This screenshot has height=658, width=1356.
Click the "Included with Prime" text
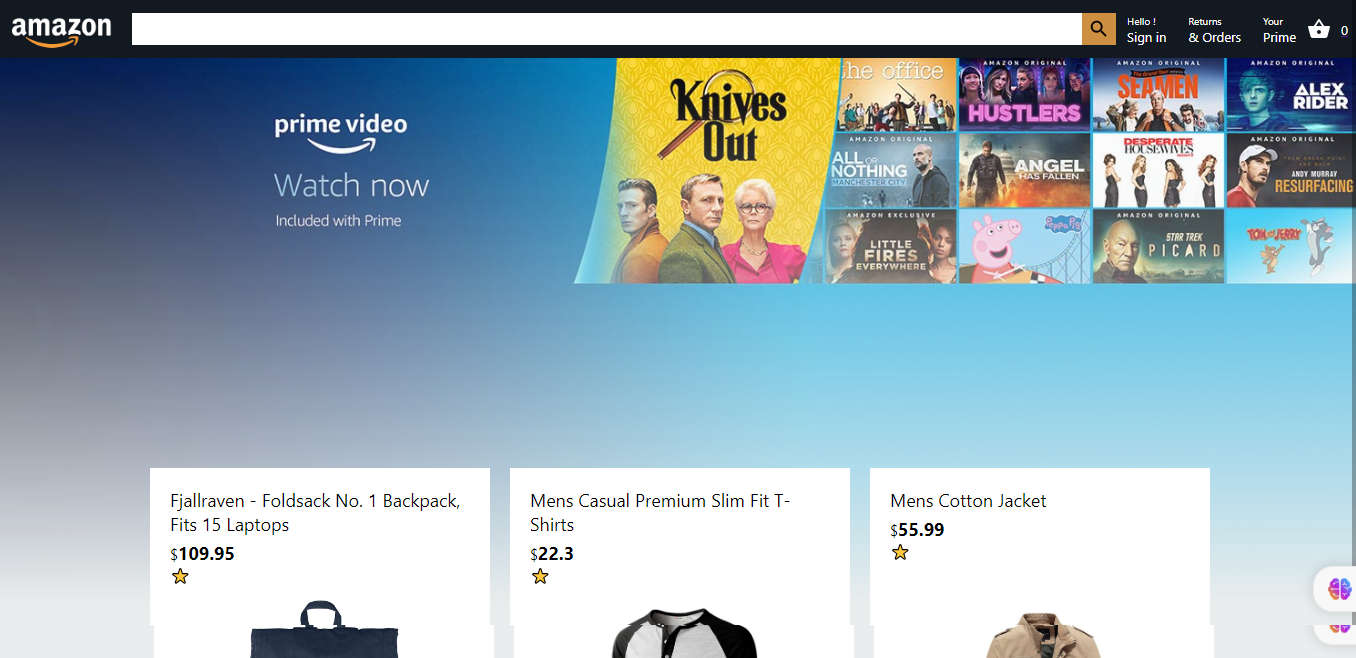pyautogui.click(x=338, y=220)
